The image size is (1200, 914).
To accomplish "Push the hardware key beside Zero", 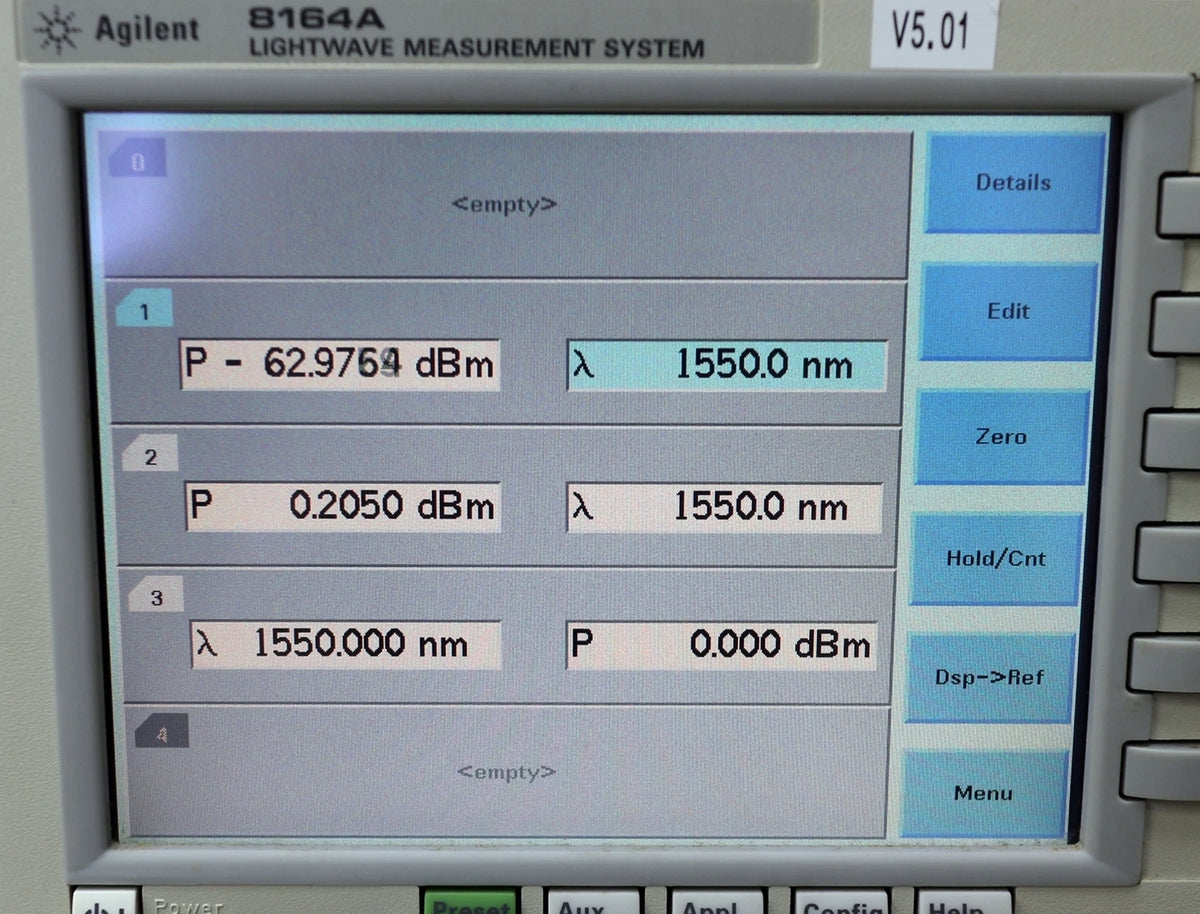I will (1172, 440).
